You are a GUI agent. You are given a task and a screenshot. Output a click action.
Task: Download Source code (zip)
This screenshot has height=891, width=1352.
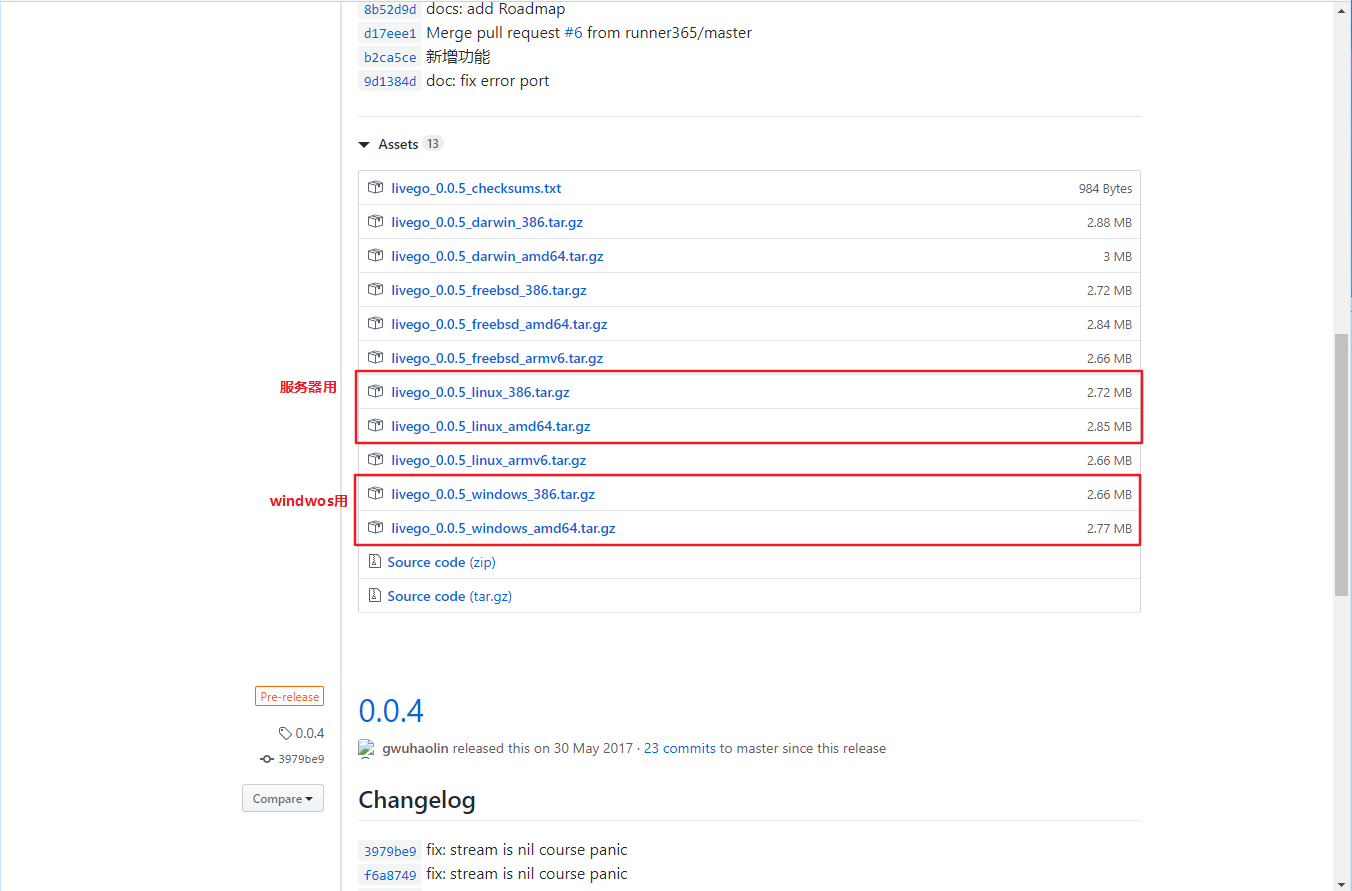point(441,562)
